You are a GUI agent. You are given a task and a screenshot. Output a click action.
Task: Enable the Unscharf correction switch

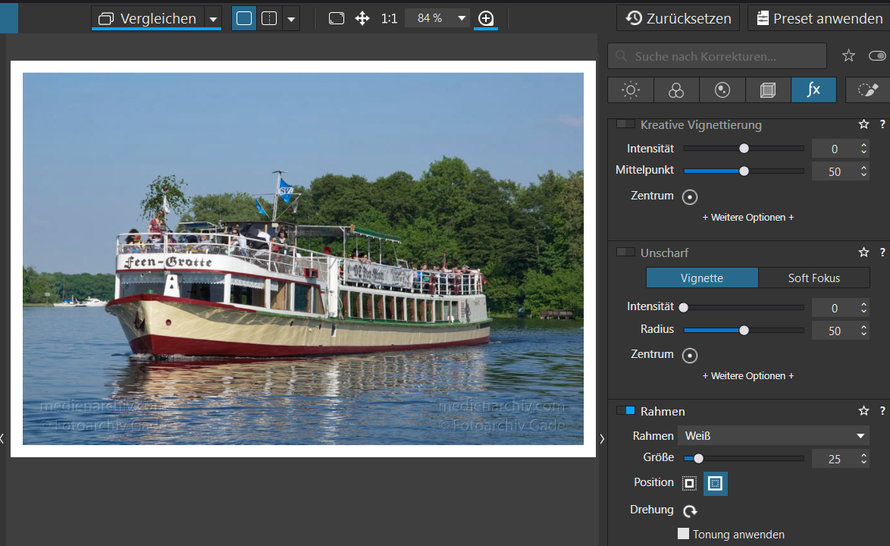pyautogui.click(x=626, y=252)
